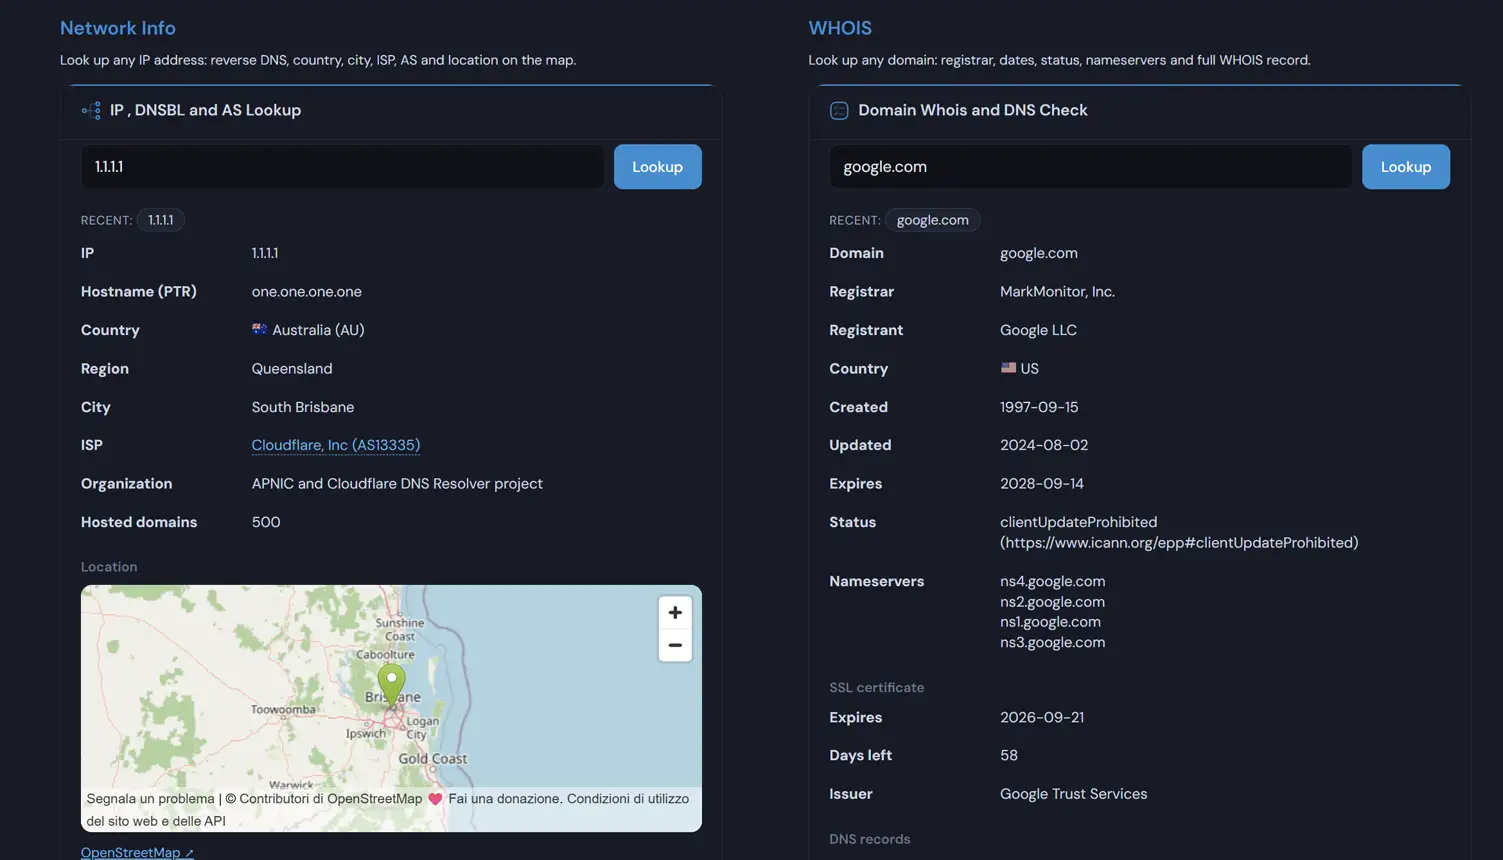Click registrant value Google LLC

click(1038, 330)
